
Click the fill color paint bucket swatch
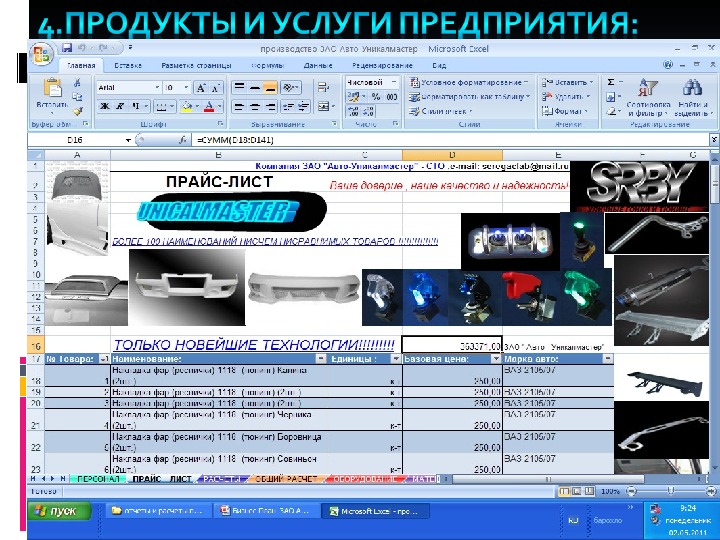pos(186,107)
